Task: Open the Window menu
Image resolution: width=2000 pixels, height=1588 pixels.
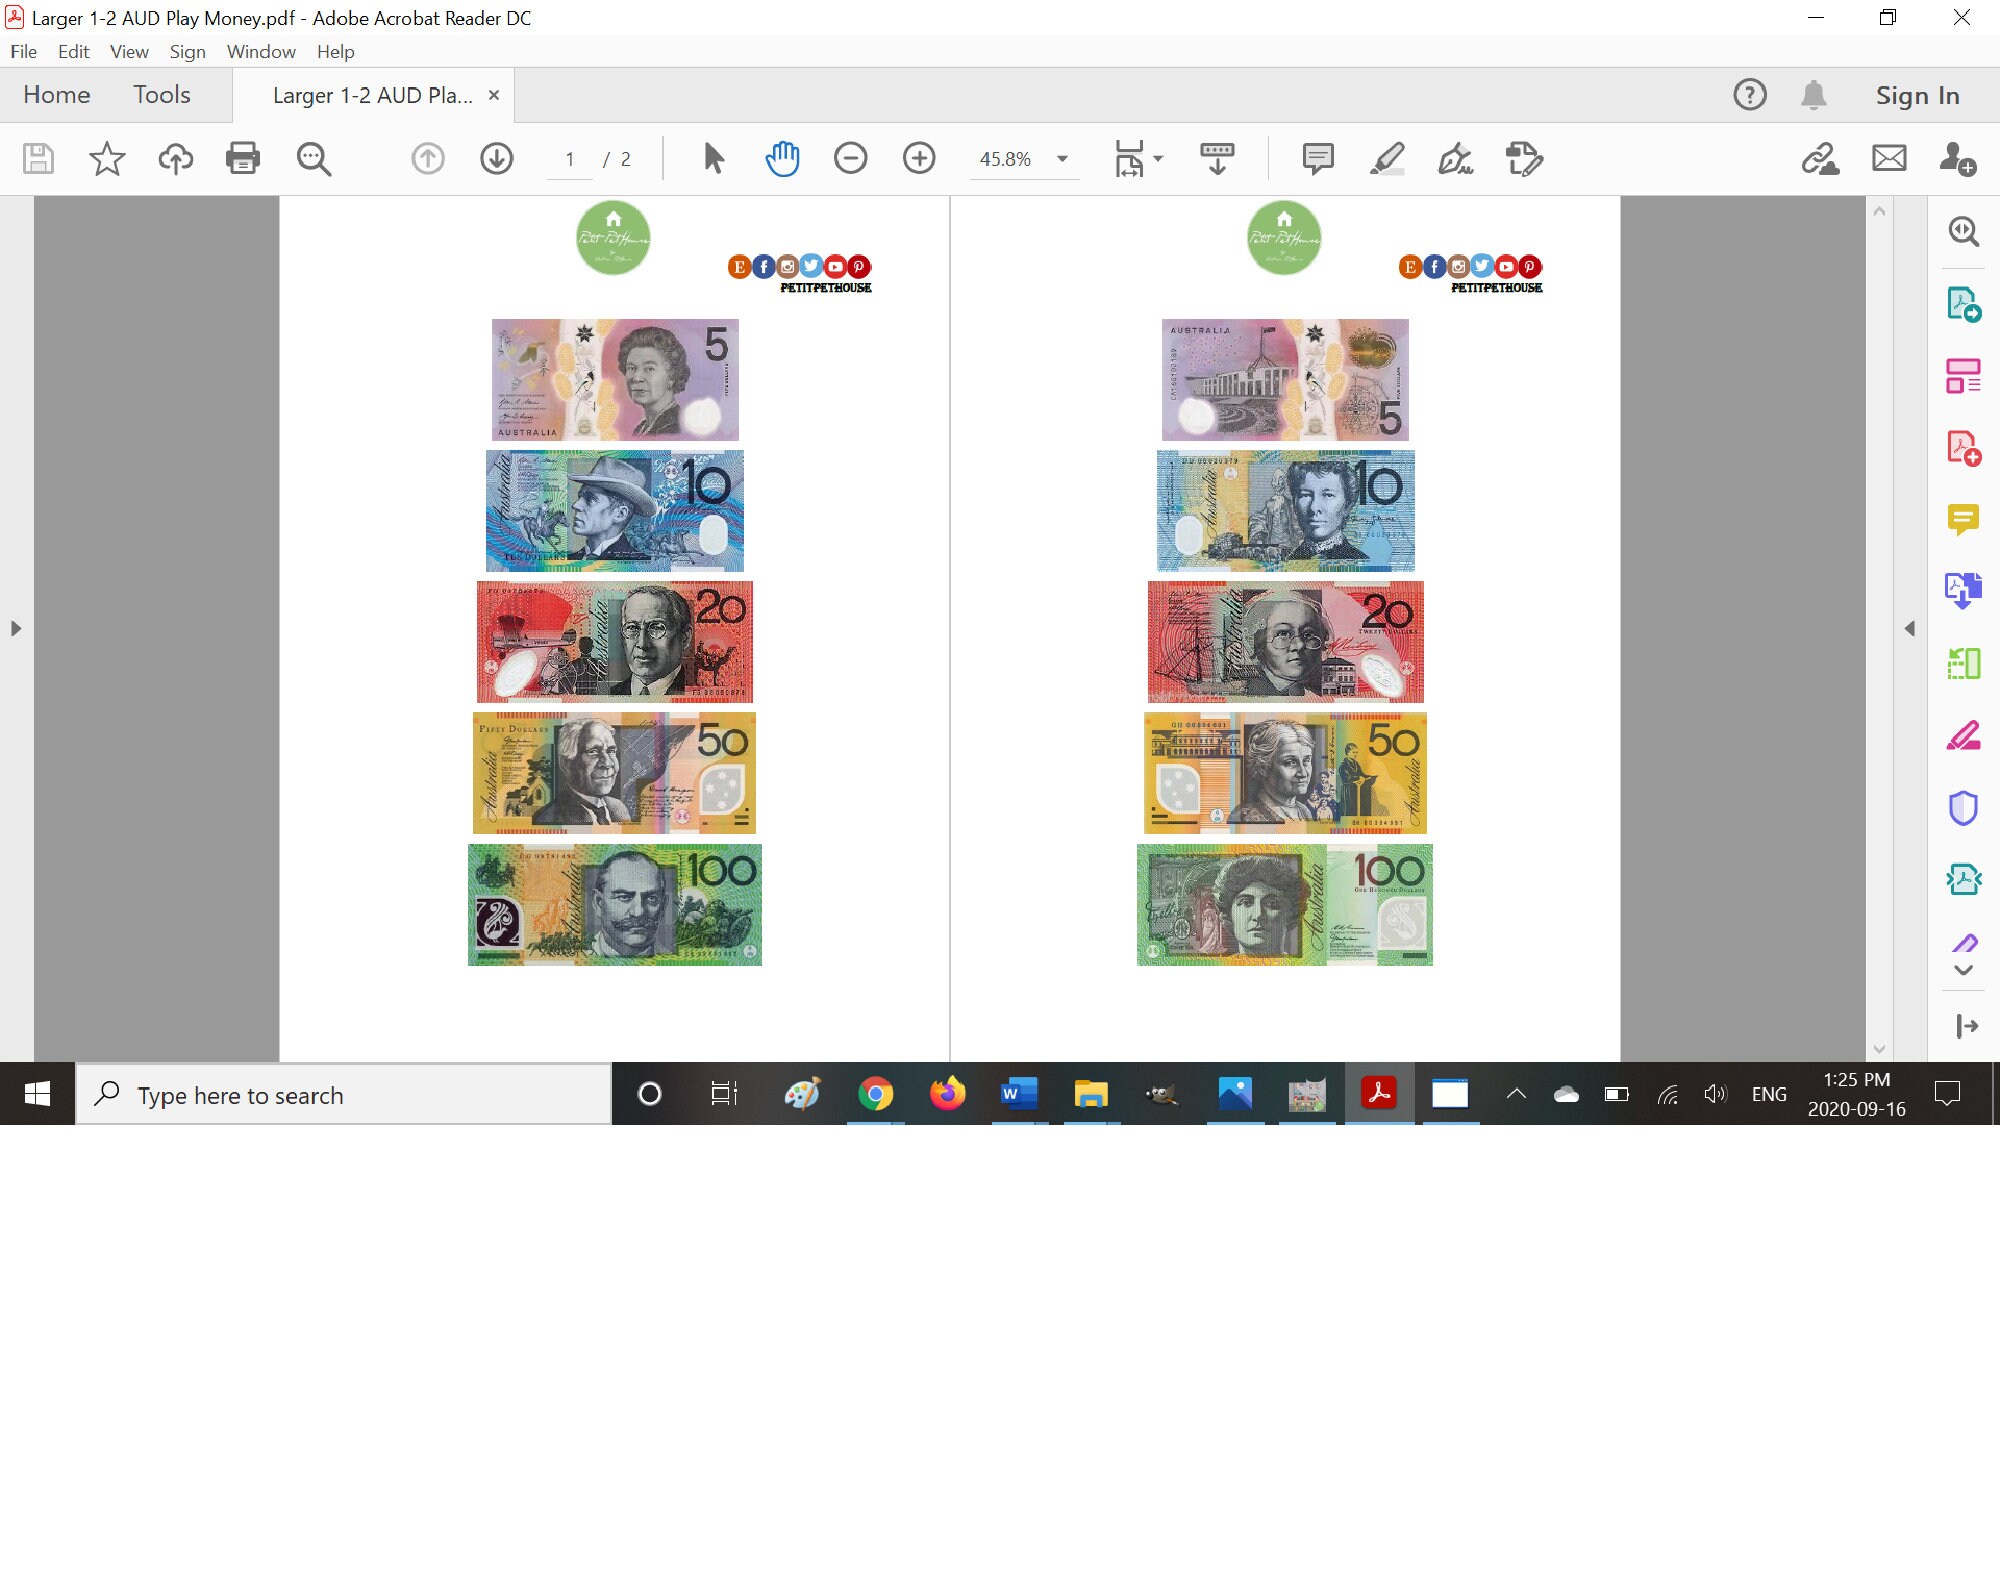Action: (x=261, y=51)
